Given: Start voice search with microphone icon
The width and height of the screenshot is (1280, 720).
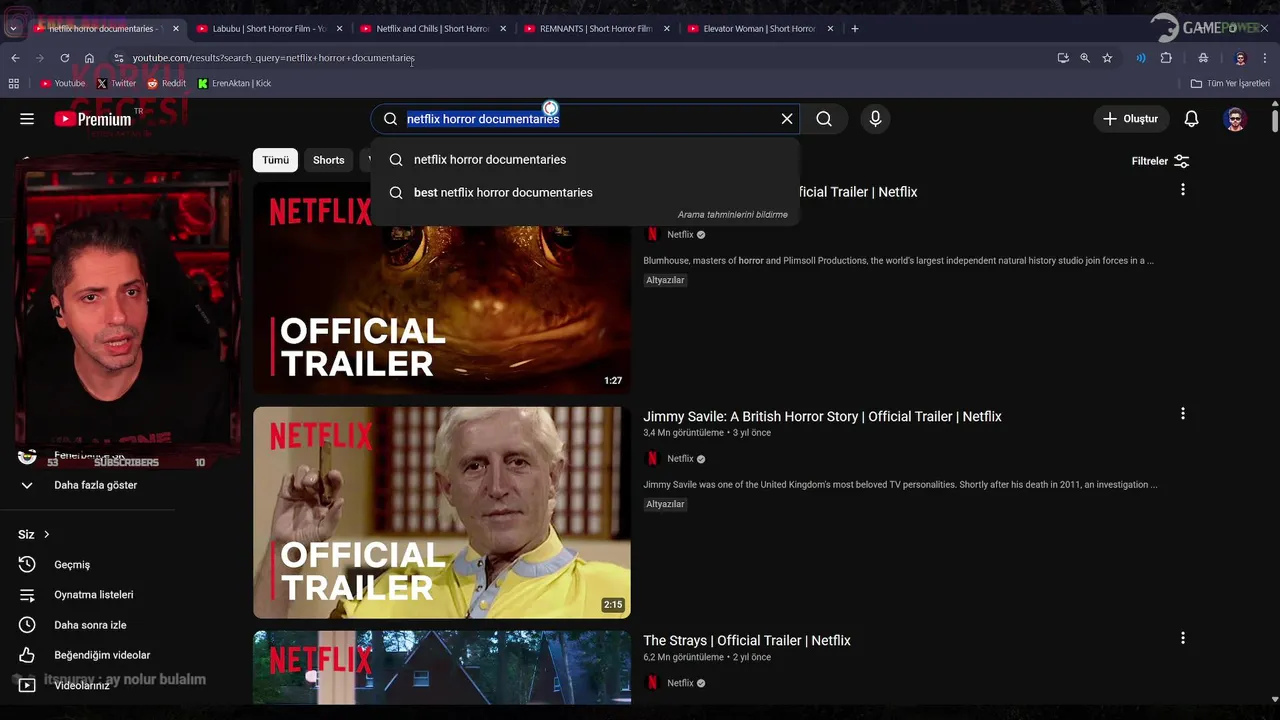Looking at the screenshot, I should 875,119.
